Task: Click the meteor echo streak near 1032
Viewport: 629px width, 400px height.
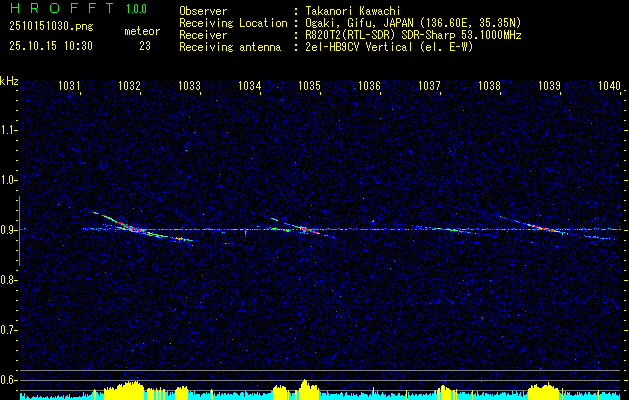Action: pyautogui.click(x=142, y=229)
